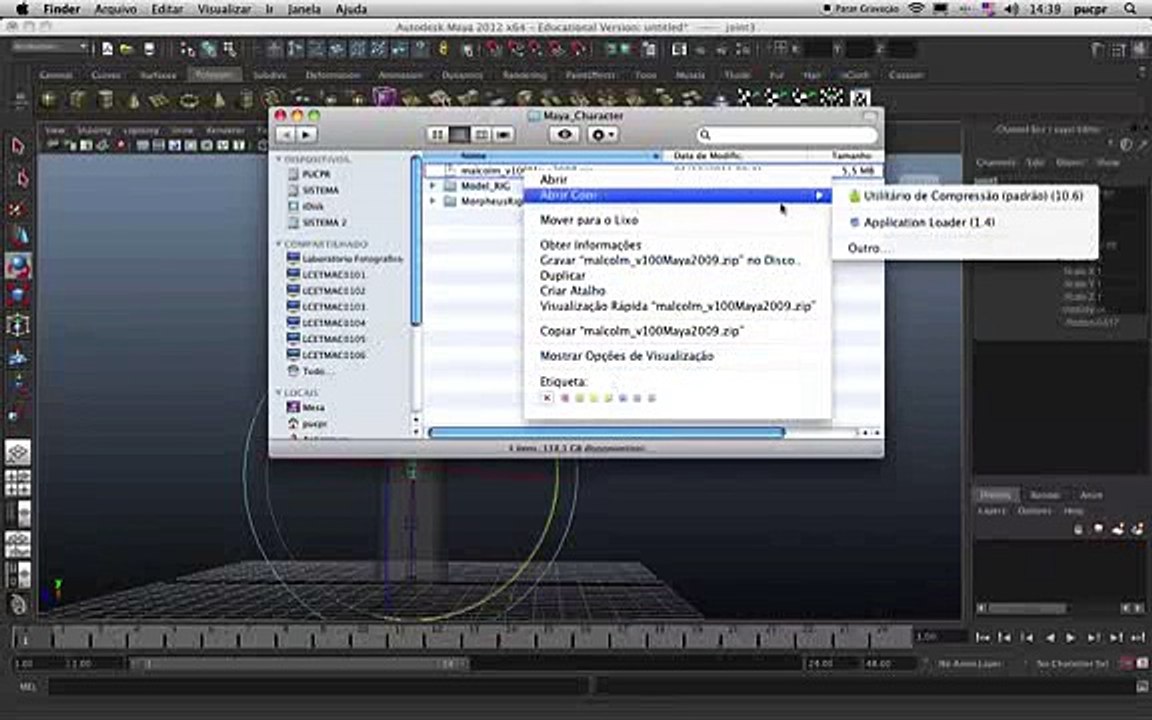Screen dimensions: 1152x720
Task: Create a polygon plane from Maya shelf
Action: (x=159, y=99)
